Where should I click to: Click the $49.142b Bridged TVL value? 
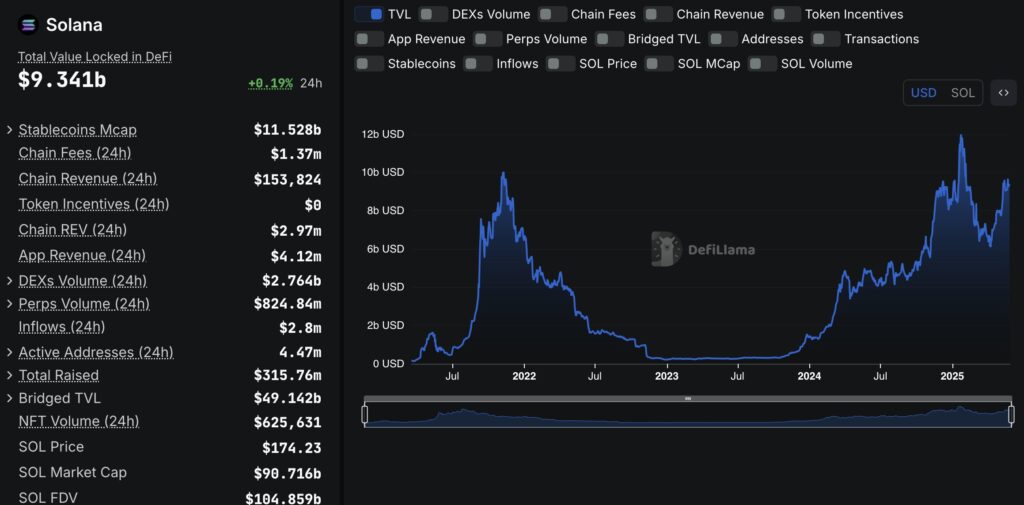(x=287, y=398)
